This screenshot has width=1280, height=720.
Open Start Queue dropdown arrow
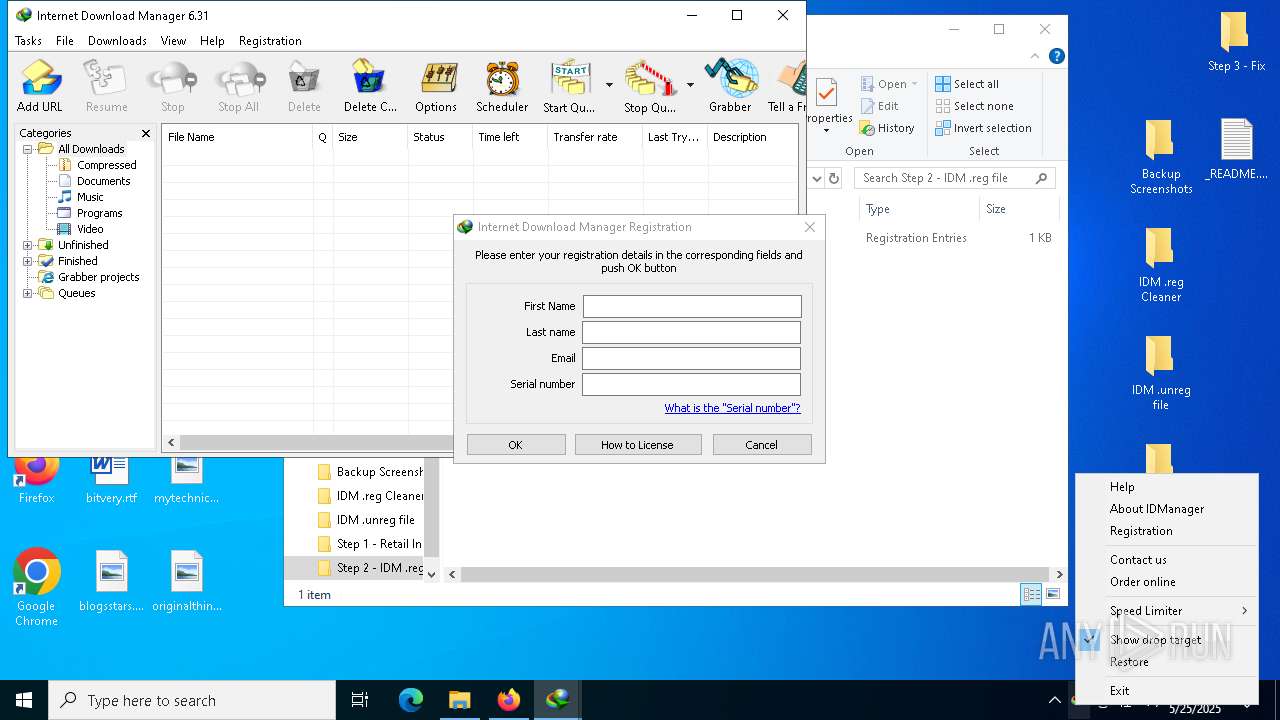(x=609, y=85)
